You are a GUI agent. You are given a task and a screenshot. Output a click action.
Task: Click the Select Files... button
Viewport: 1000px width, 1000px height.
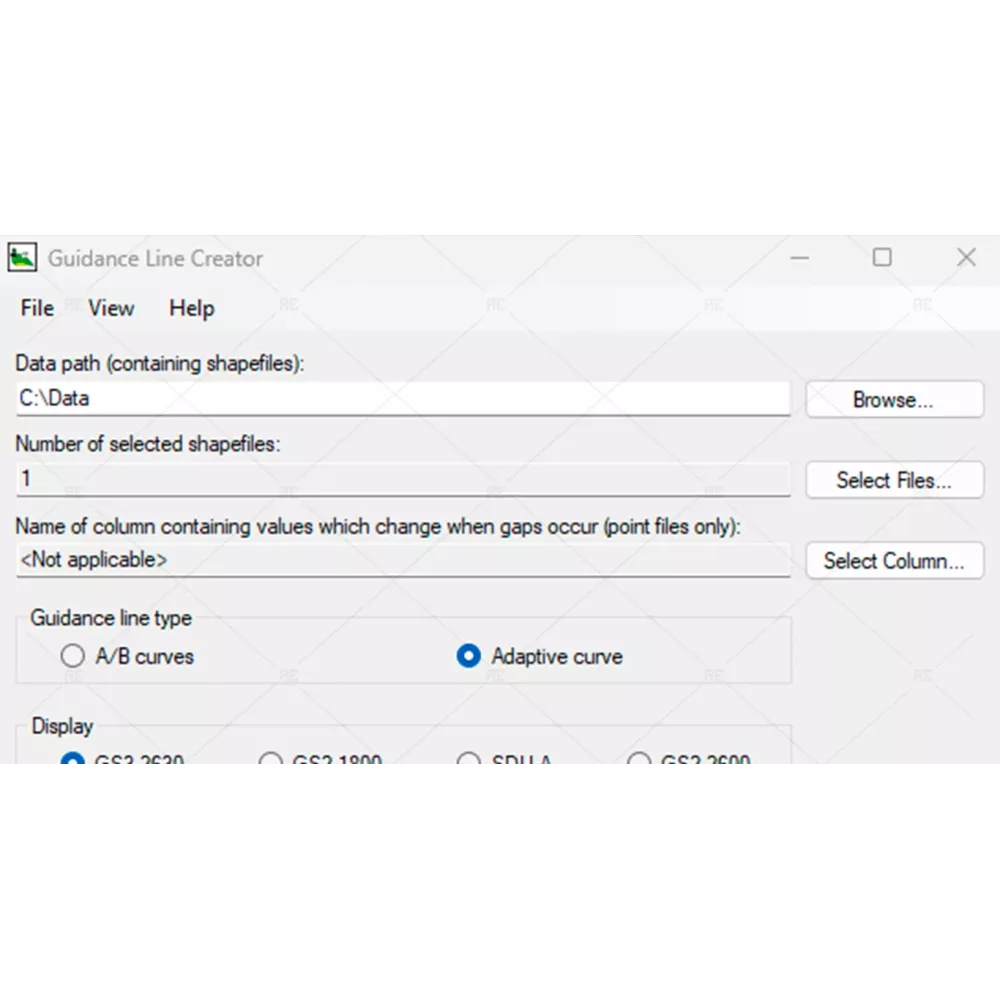point(894,480)
